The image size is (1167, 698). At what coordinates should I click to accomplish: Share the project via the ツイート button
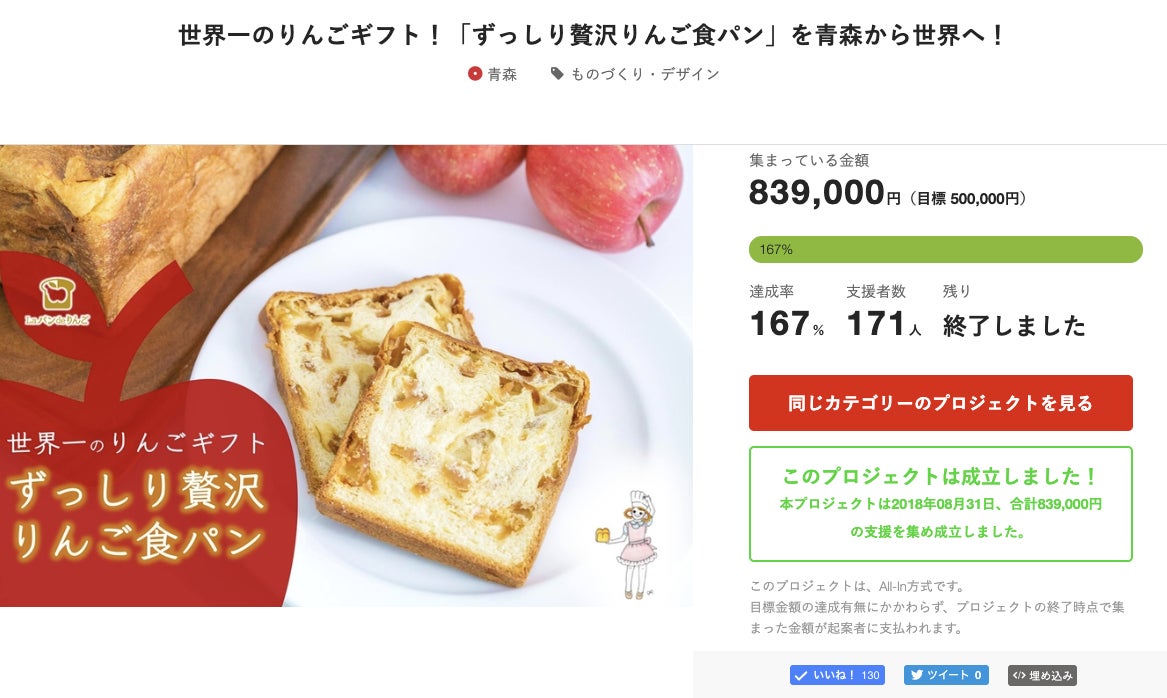946,675
